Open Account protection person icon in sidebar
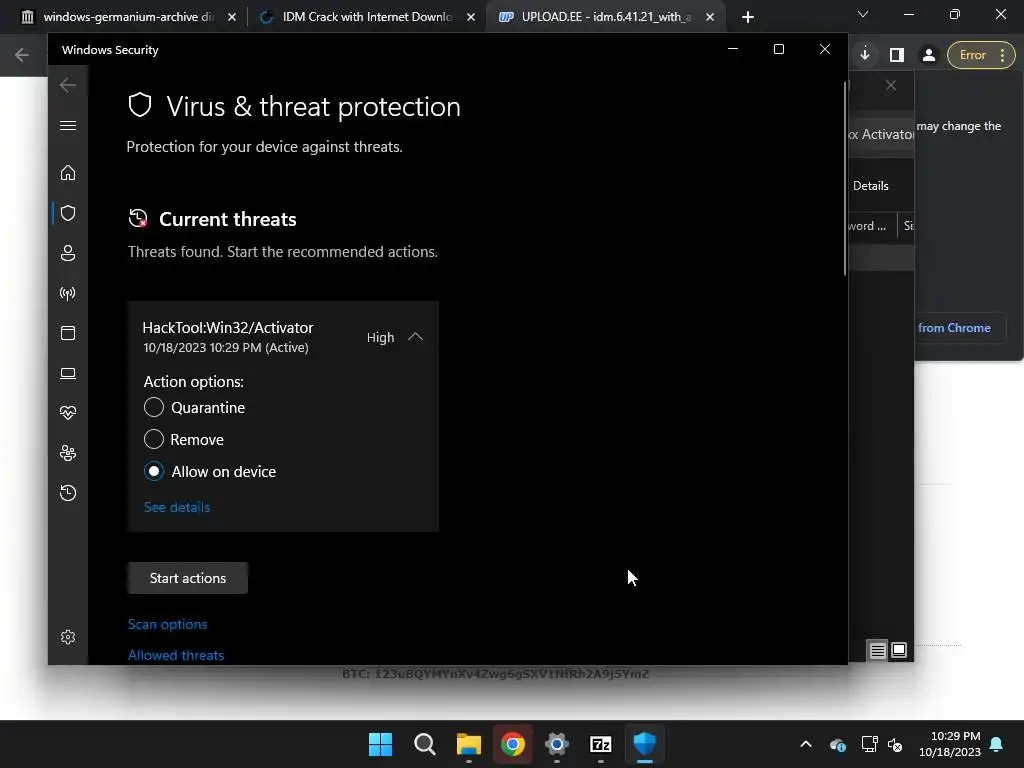This screenshot has width=1024, height=768. [68, 253]
